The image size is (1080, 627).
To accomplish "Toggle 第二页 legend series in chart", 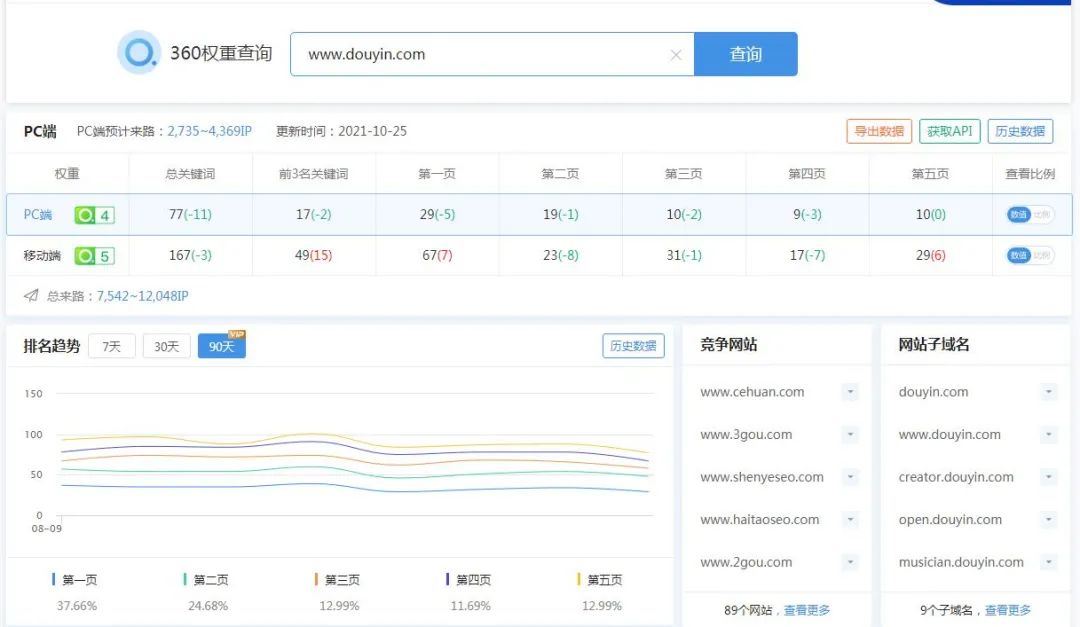I will coord(205,579).
